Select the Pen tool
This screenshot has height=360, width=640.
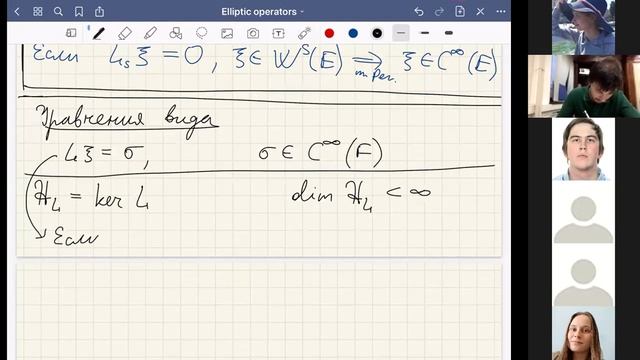[x=98, y=33]
